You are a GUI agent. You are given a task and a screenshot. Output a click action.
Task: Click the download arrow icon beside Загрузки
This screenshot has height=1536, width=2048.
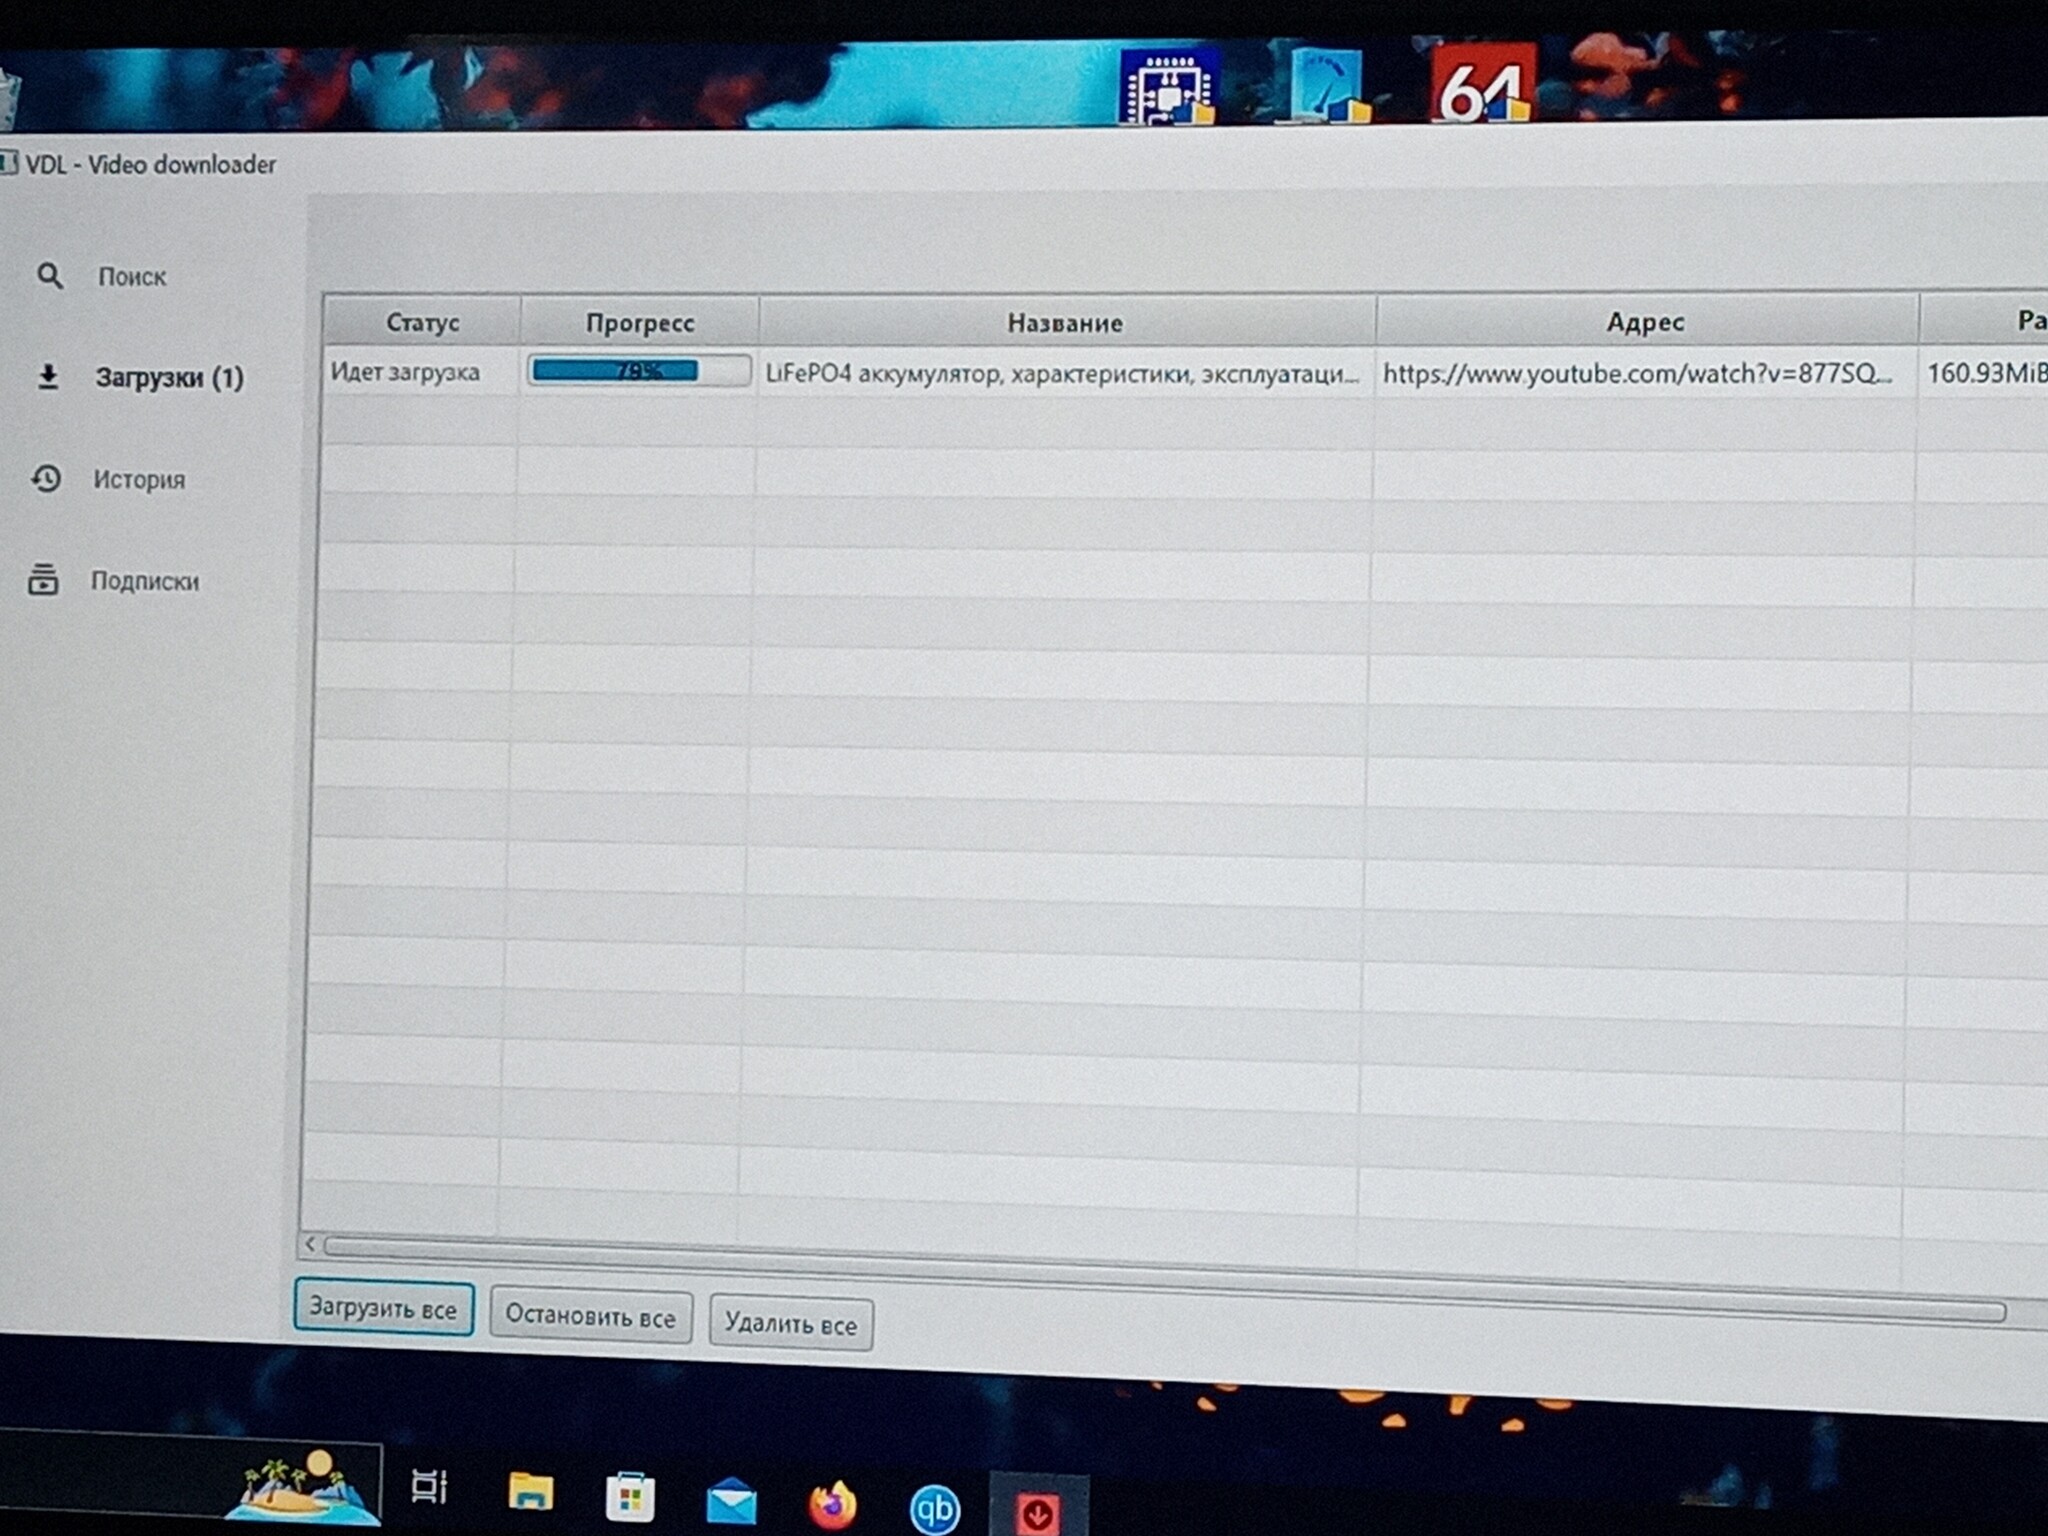[x=47, y=377]
